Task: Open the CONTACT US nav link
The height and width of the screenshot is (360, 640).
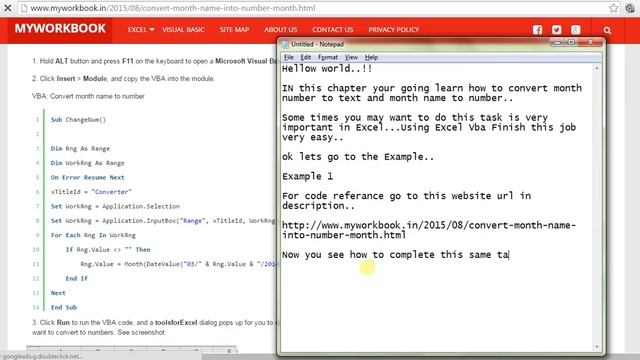Action: click(x=333, y=30)
